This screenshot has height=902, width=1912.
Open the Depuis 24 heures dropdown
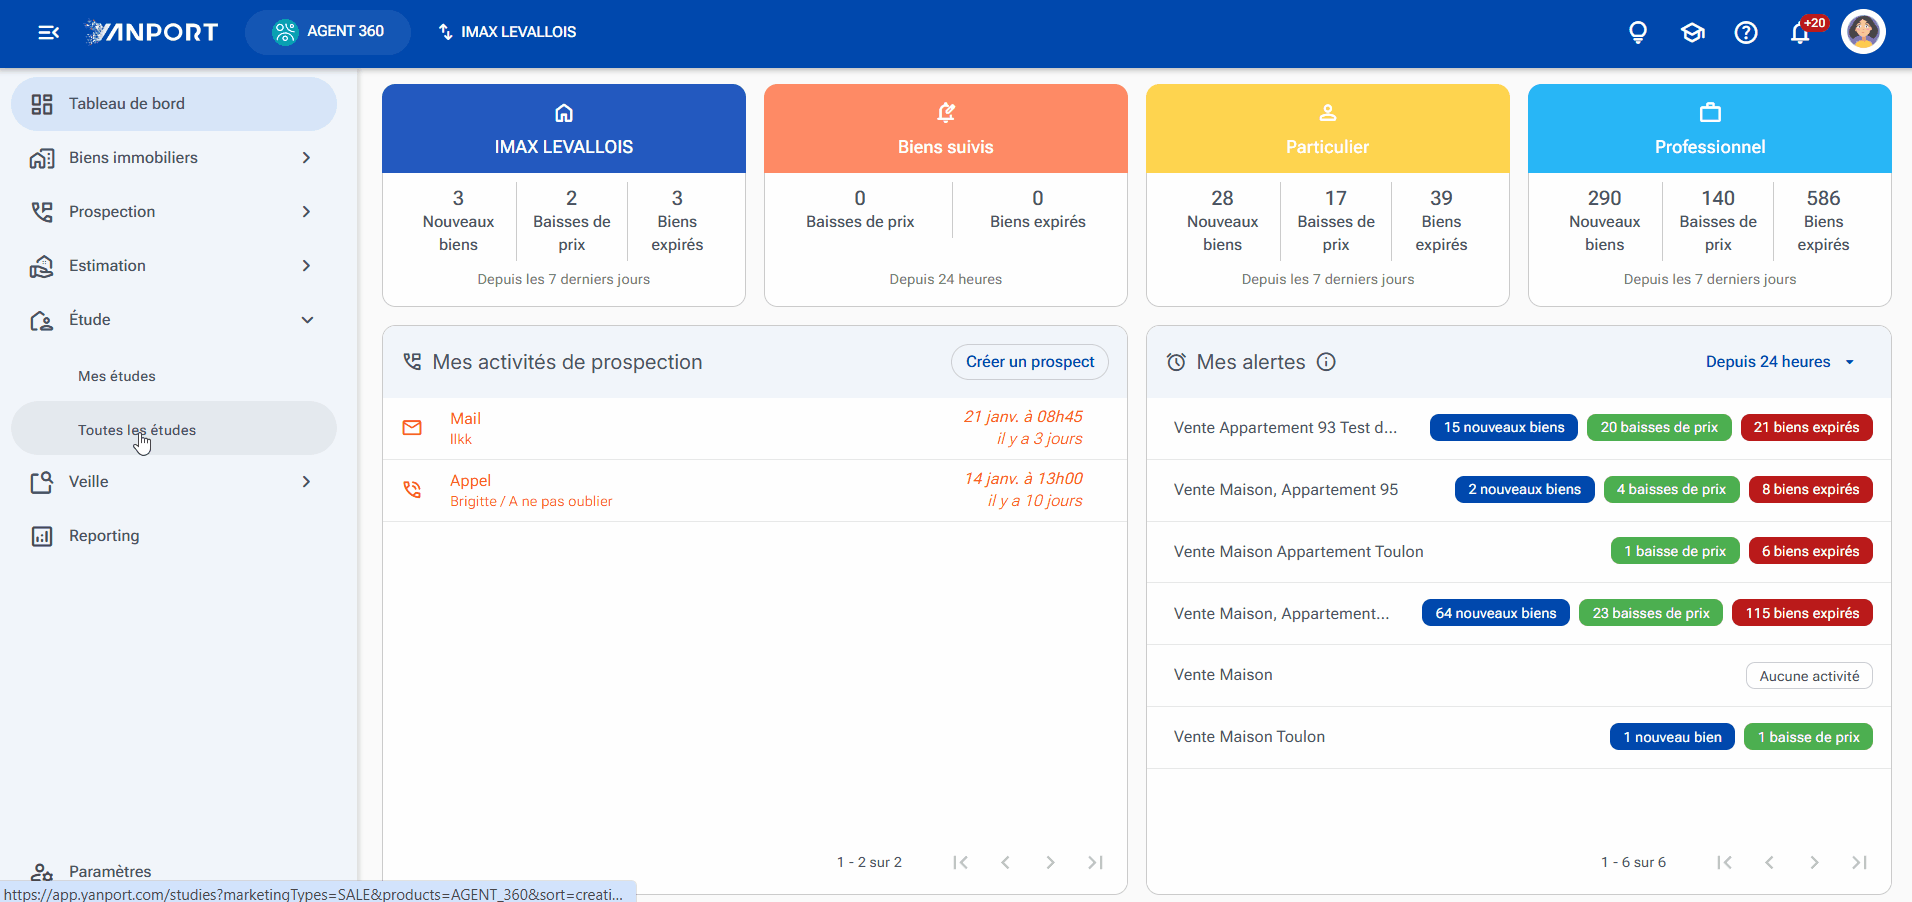[1780, 362]
